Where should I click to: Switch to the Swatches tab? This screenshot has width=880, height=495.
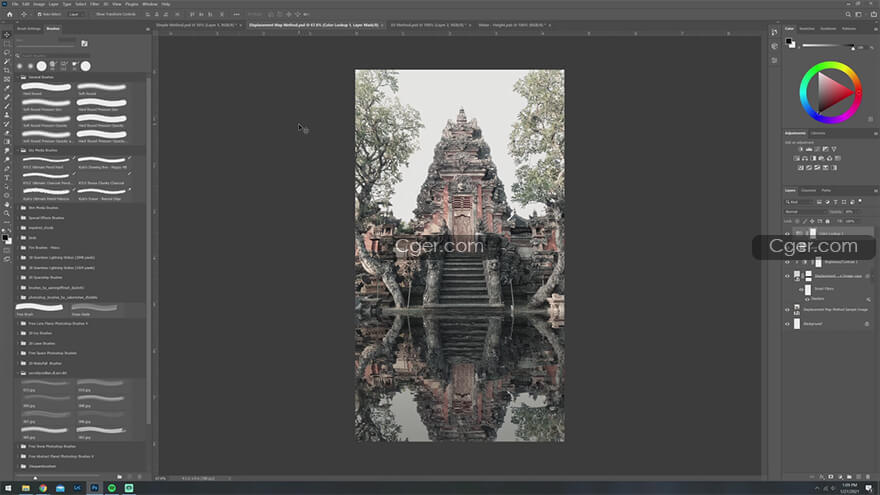point(807,29)
